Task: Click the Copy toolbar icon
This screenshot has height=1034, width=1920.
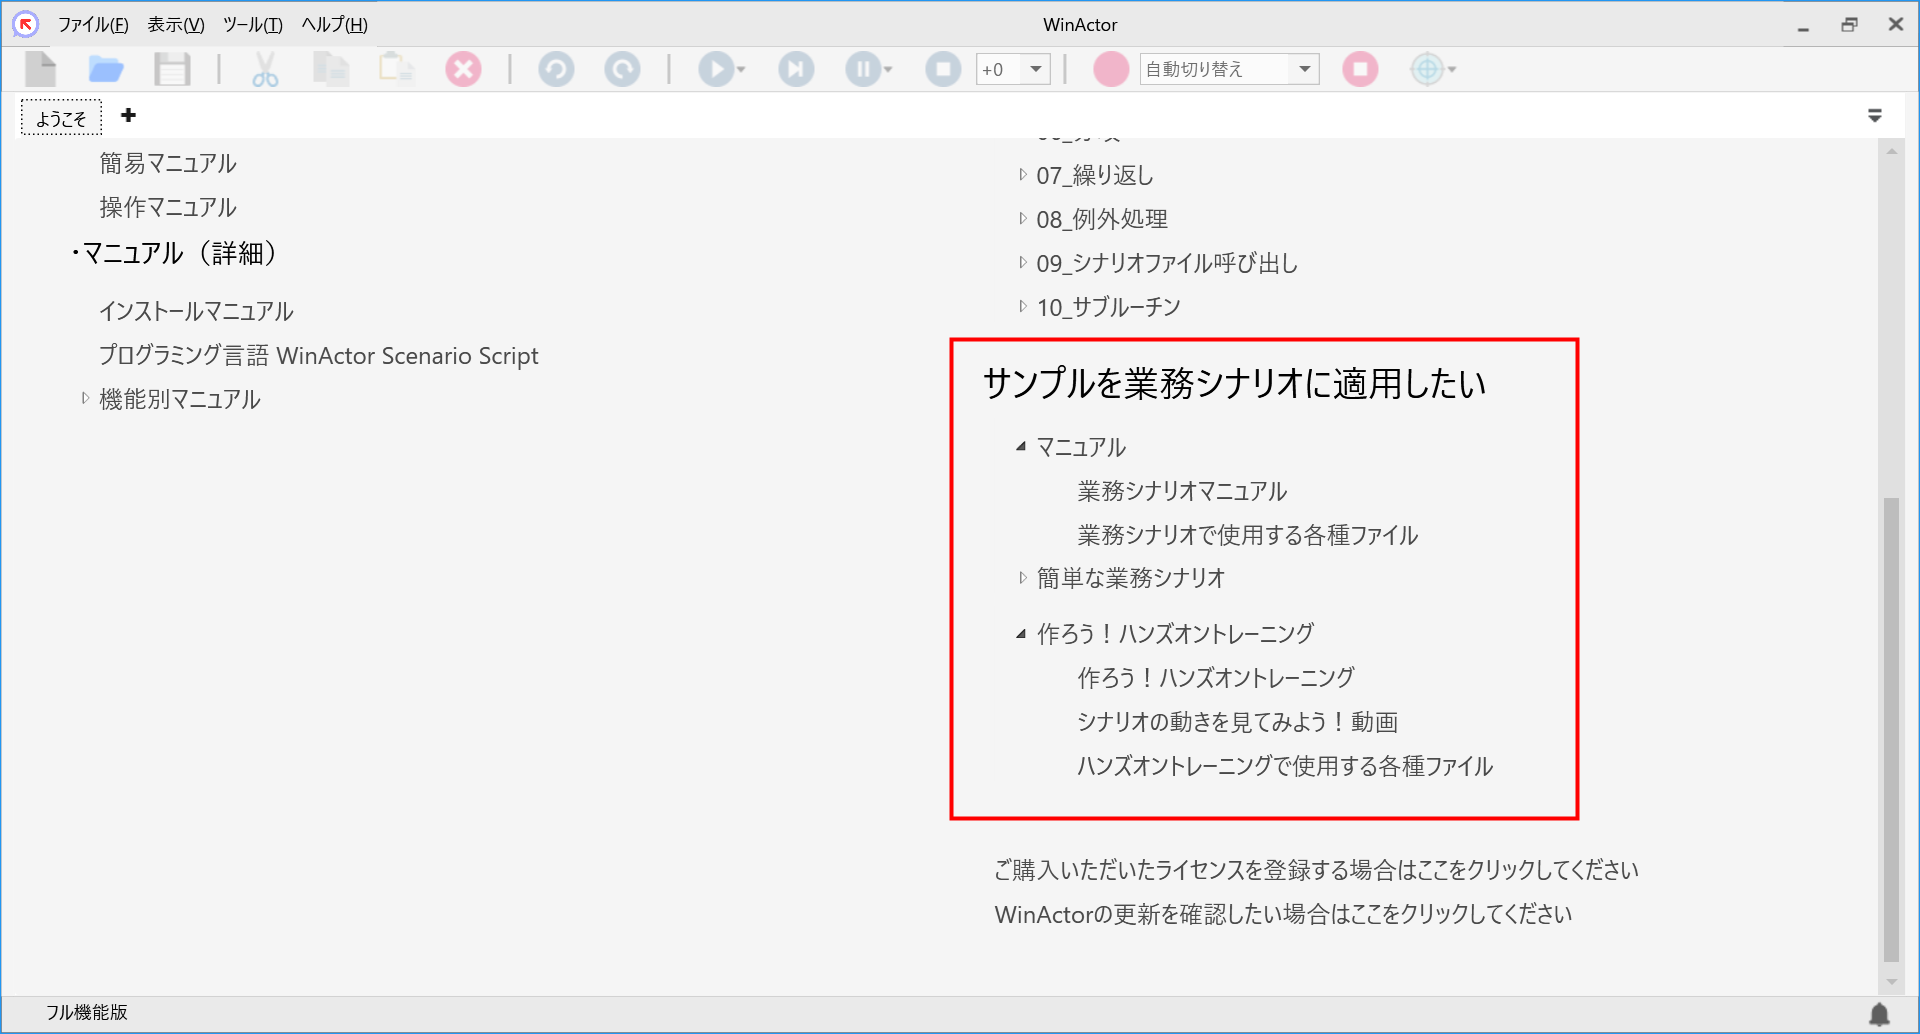Action: pyautogui.click(x=331, y=69)
